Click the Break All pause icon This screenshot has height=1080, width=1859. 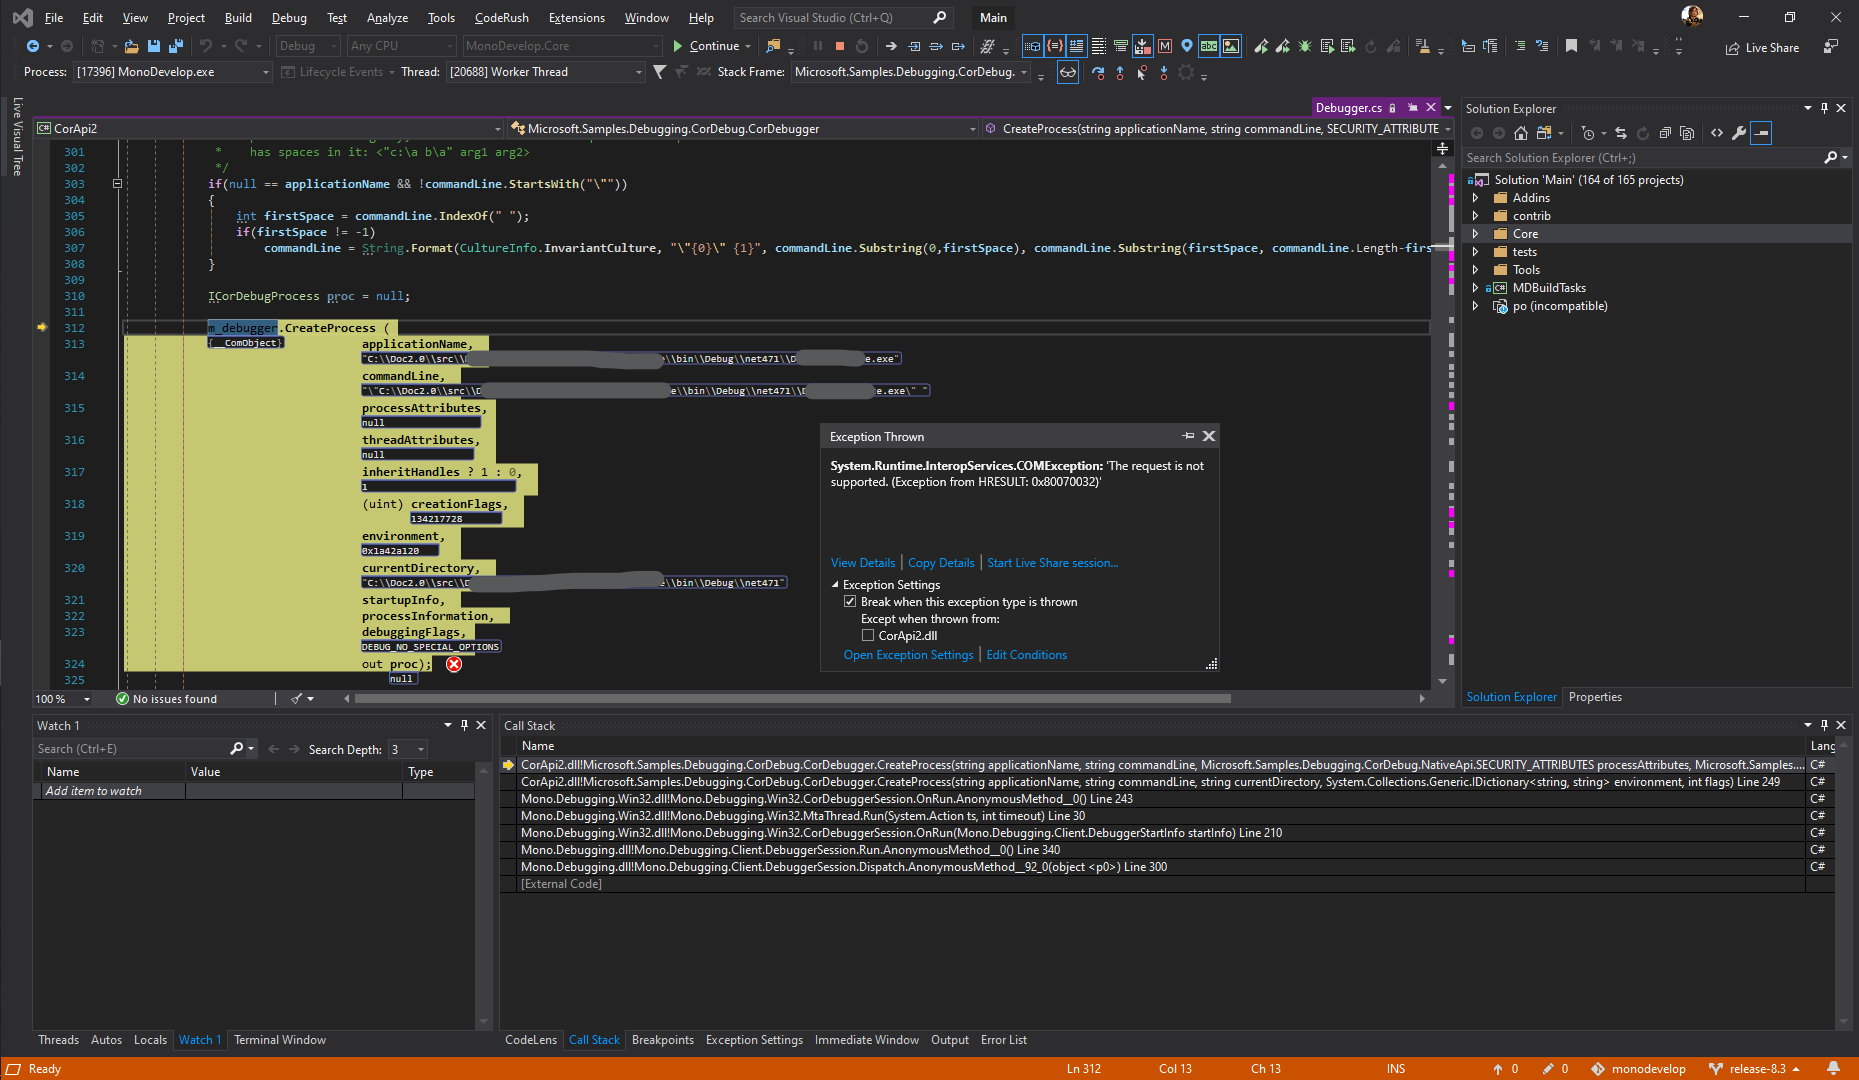pos(816,46)
